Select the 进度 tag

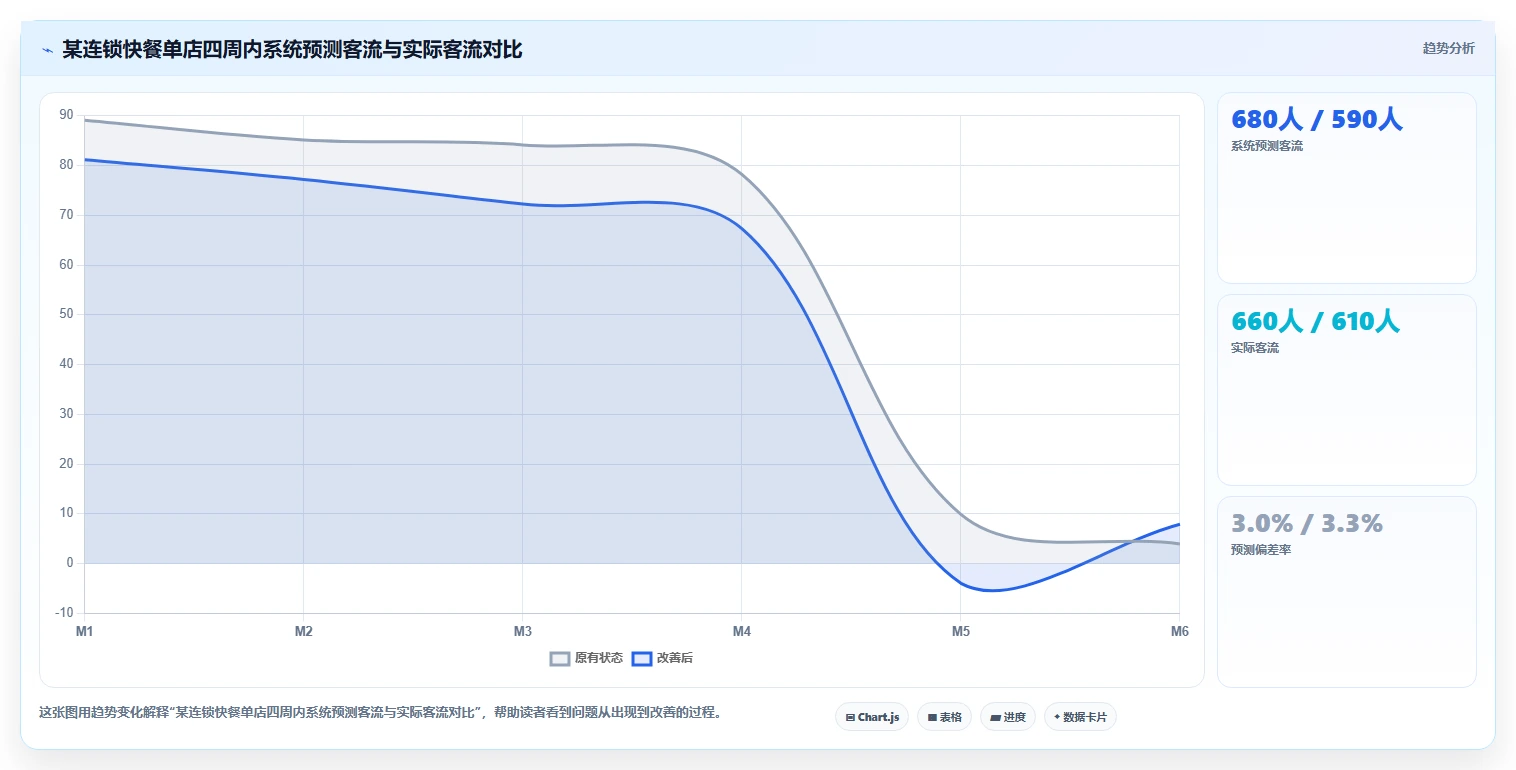tap(1008, 717)
